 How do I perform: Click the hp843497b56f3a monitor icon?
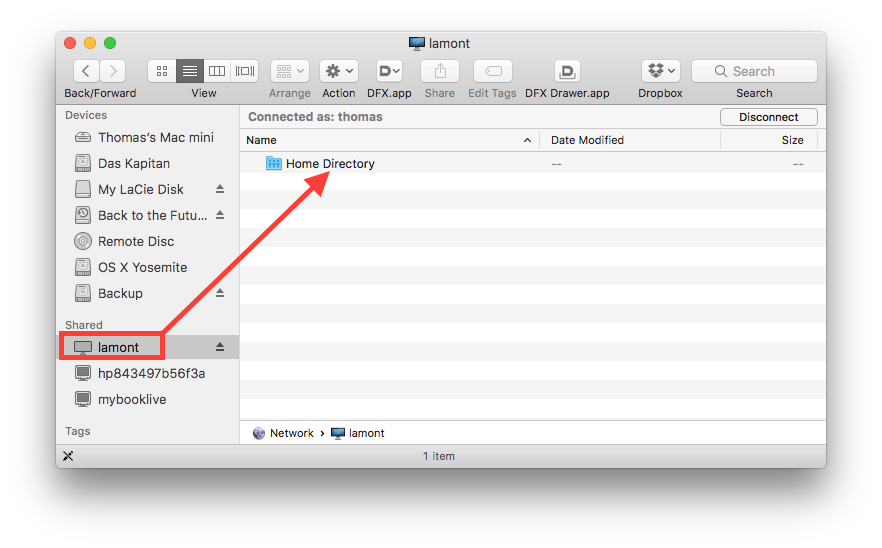[x=83, y=373]
